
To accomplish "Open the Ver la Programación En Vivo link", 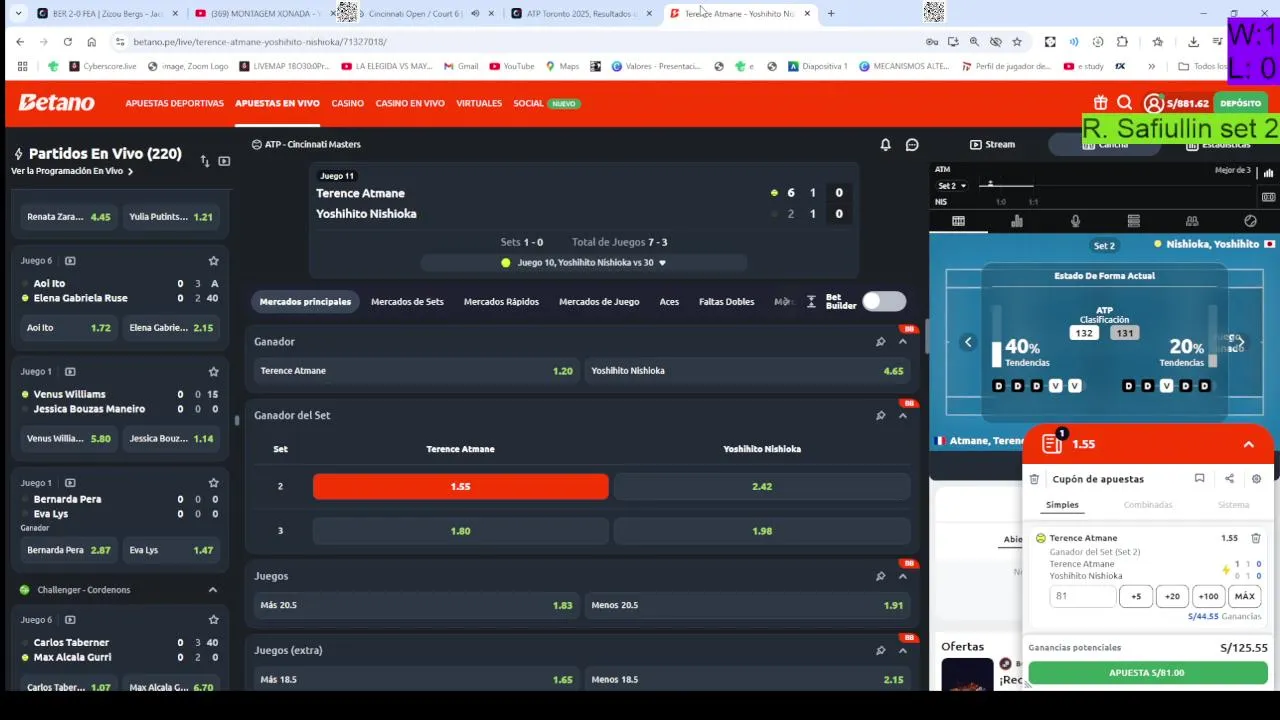I will click(72, 171).
